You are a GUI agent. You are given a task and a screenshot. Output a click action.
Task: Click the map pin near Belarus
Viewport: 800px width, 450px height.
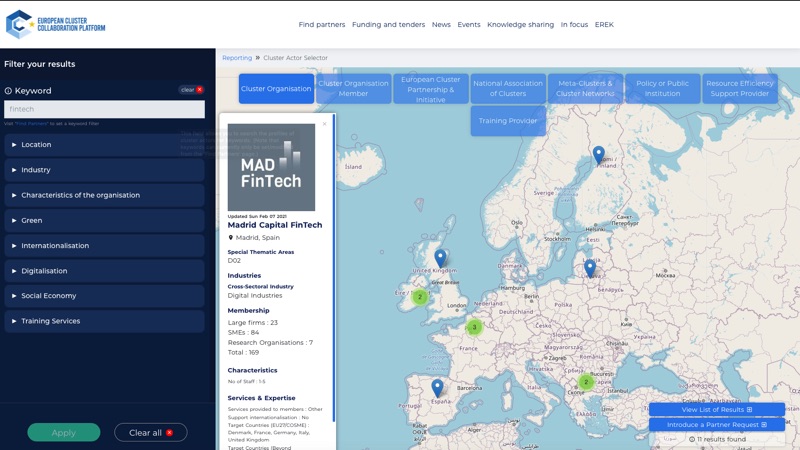(590, 267)
